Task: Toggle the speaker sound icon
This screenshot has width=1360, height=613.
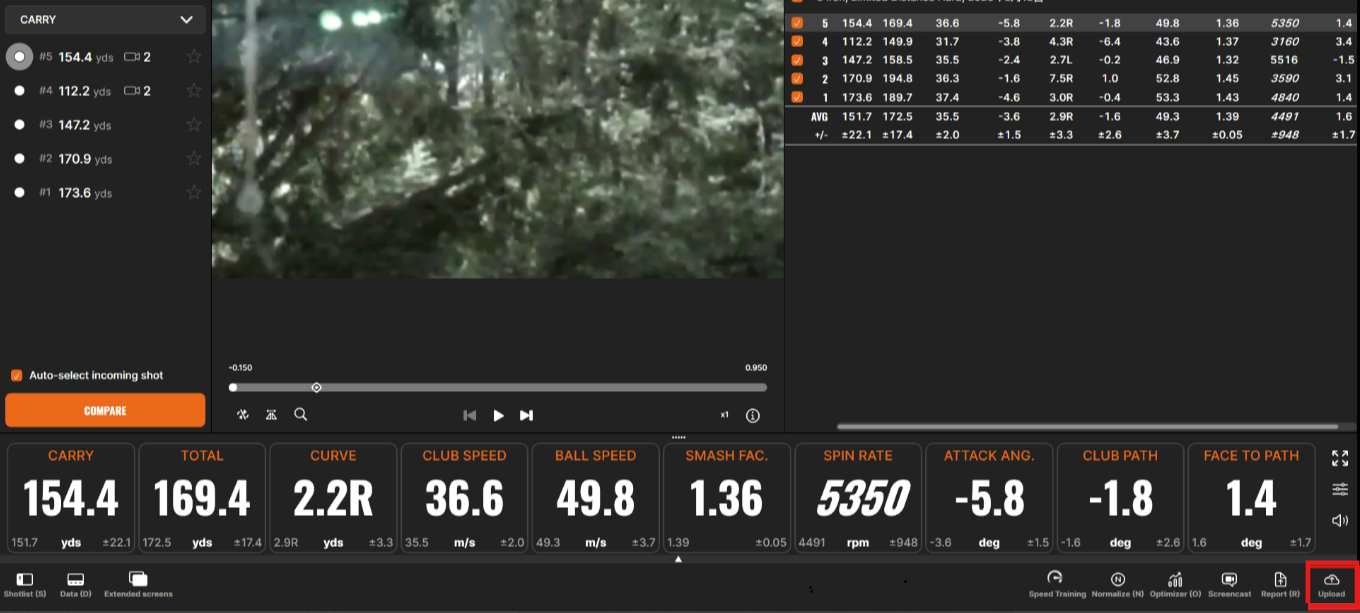Action: tap(1340, 520)
